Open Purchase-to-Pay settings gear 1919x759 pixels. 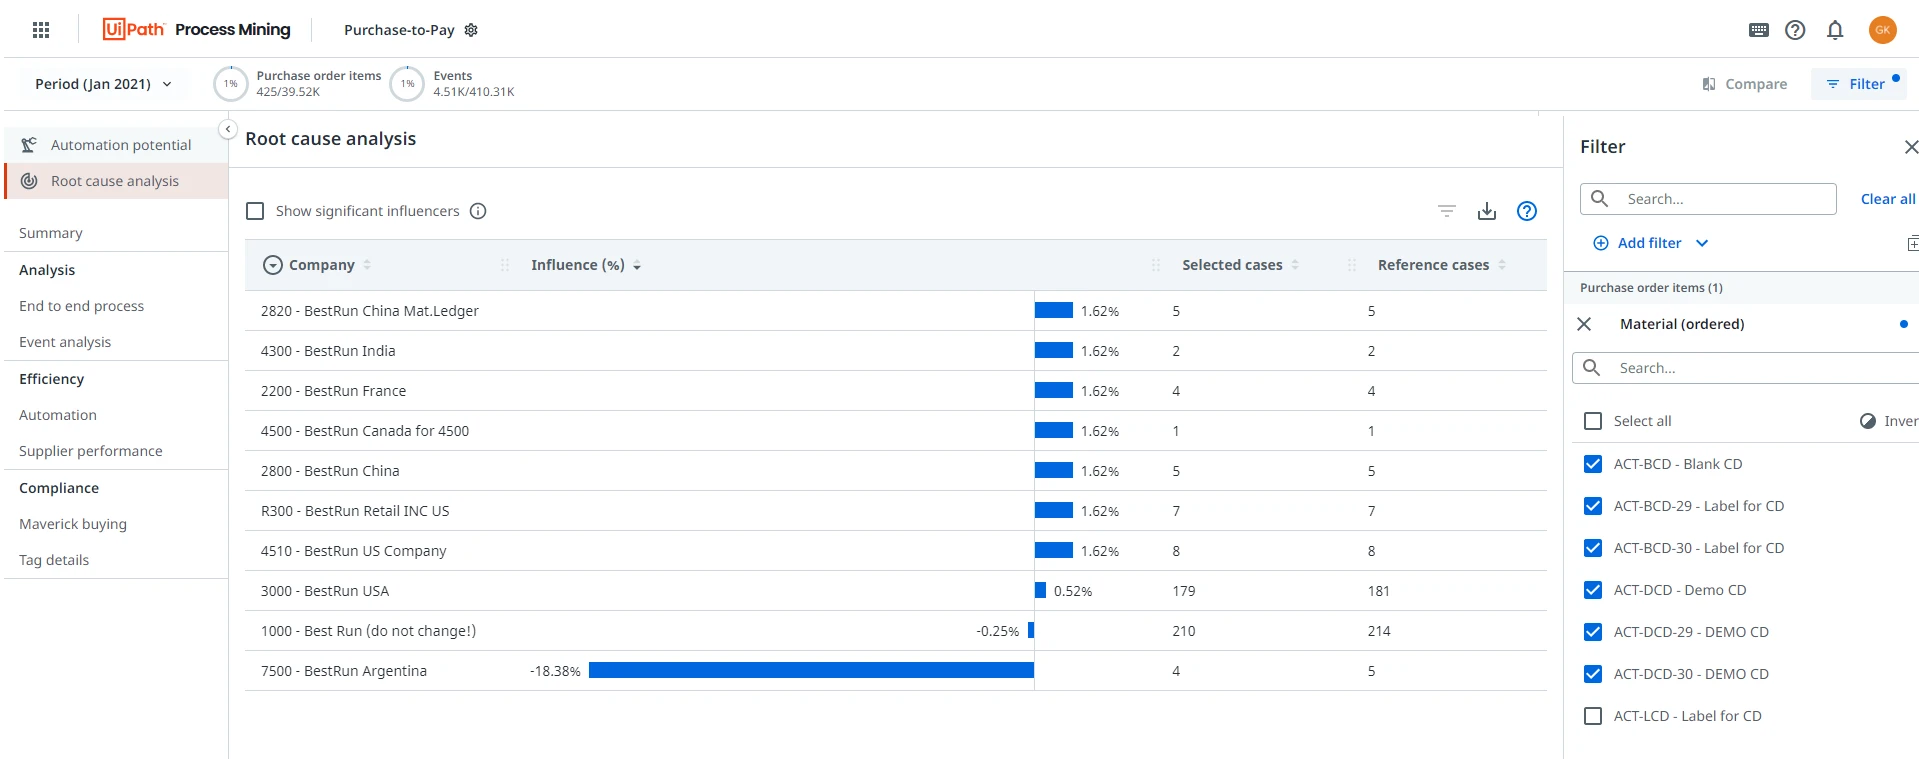[x=472, y=30]
